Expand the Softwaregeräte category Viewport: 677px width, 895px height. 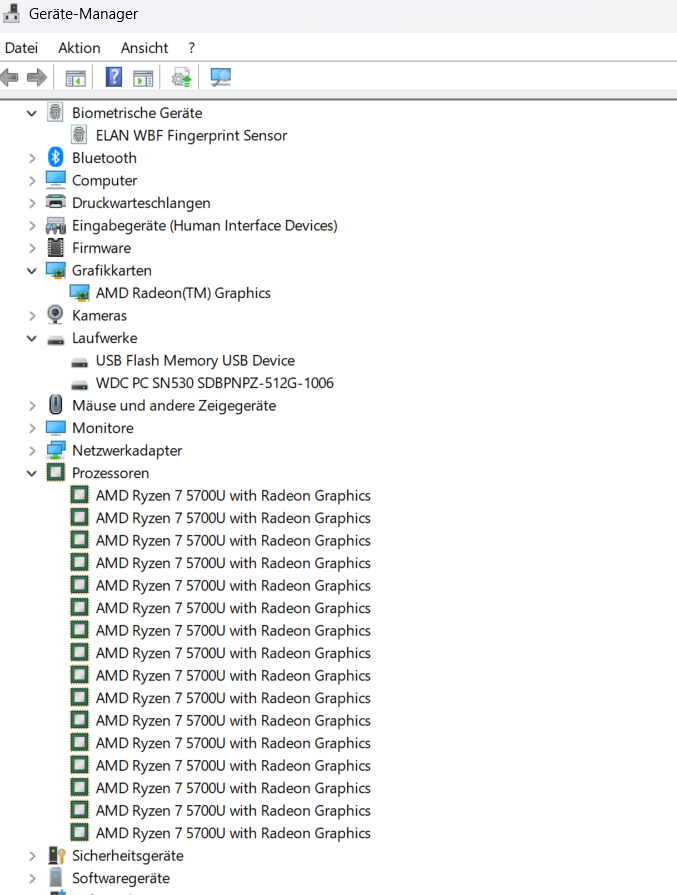[32, 878]
